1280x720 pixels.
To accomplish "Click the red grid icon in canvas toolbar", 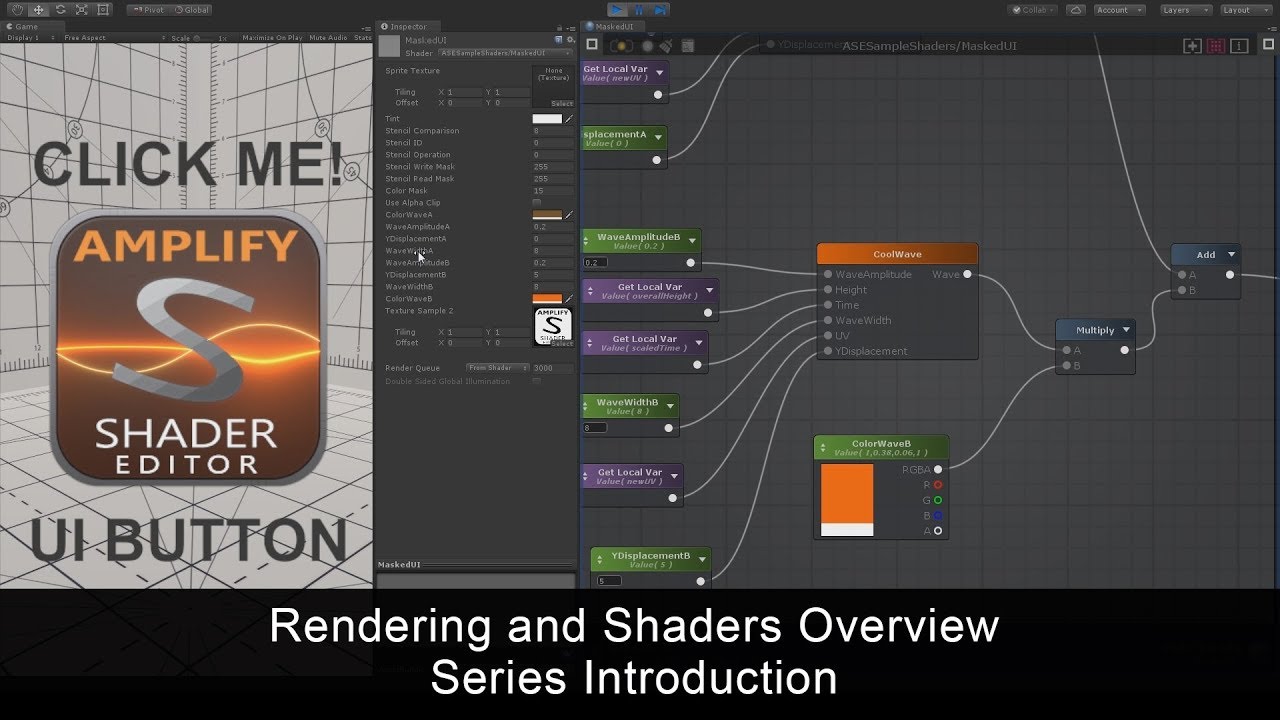I will click(1216, 46).
